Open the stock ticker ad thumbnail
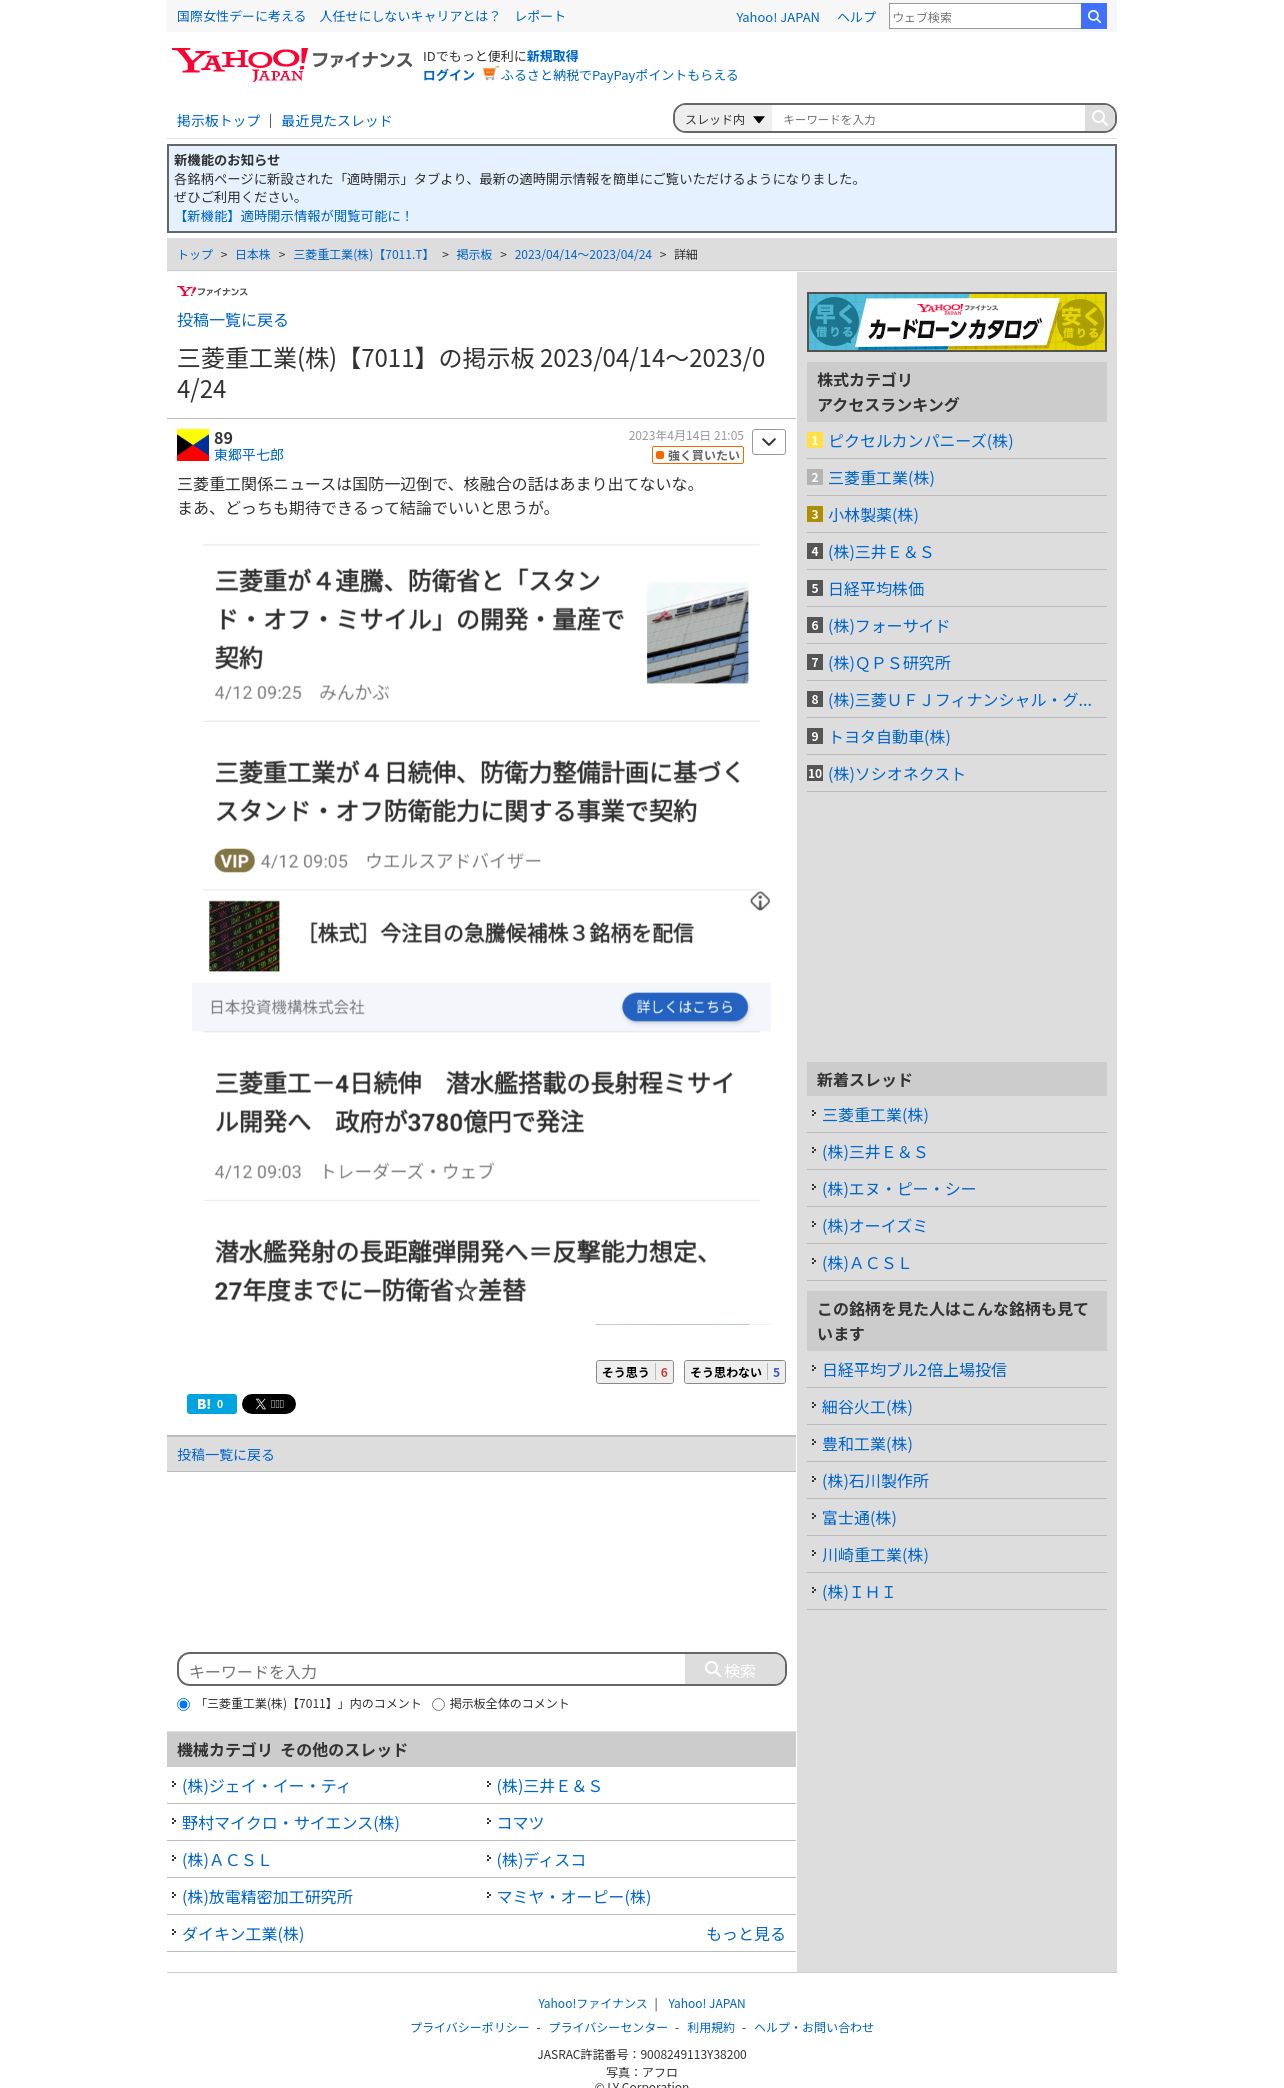The image size is (1284, 2088). (x=244, y=936)
